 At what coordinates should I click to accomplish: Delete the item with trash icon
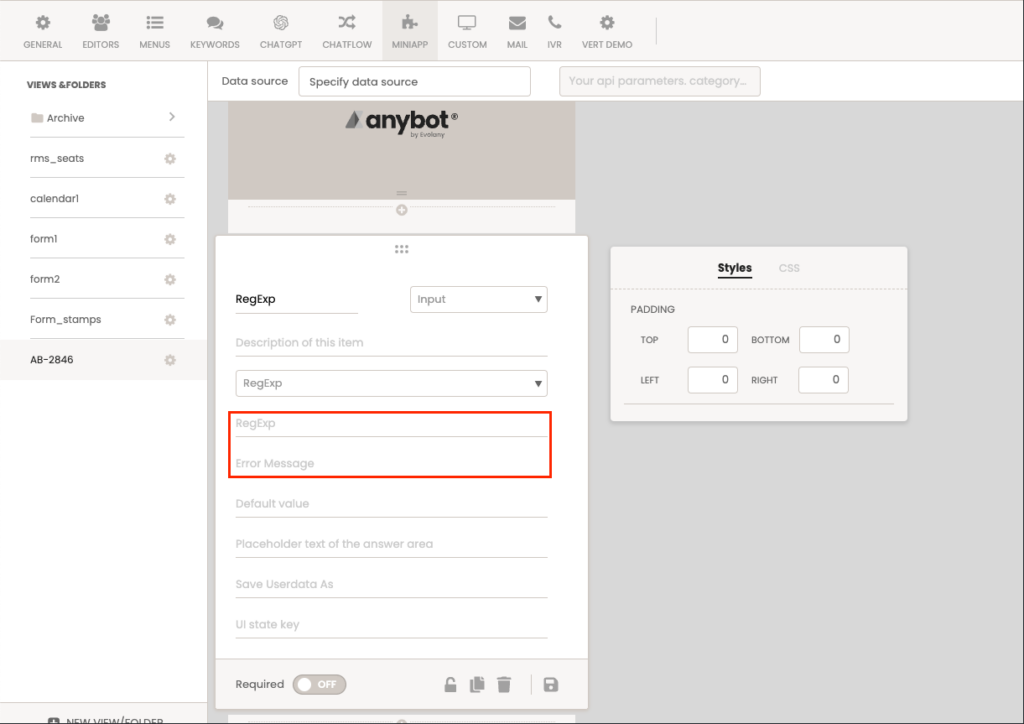504,685
